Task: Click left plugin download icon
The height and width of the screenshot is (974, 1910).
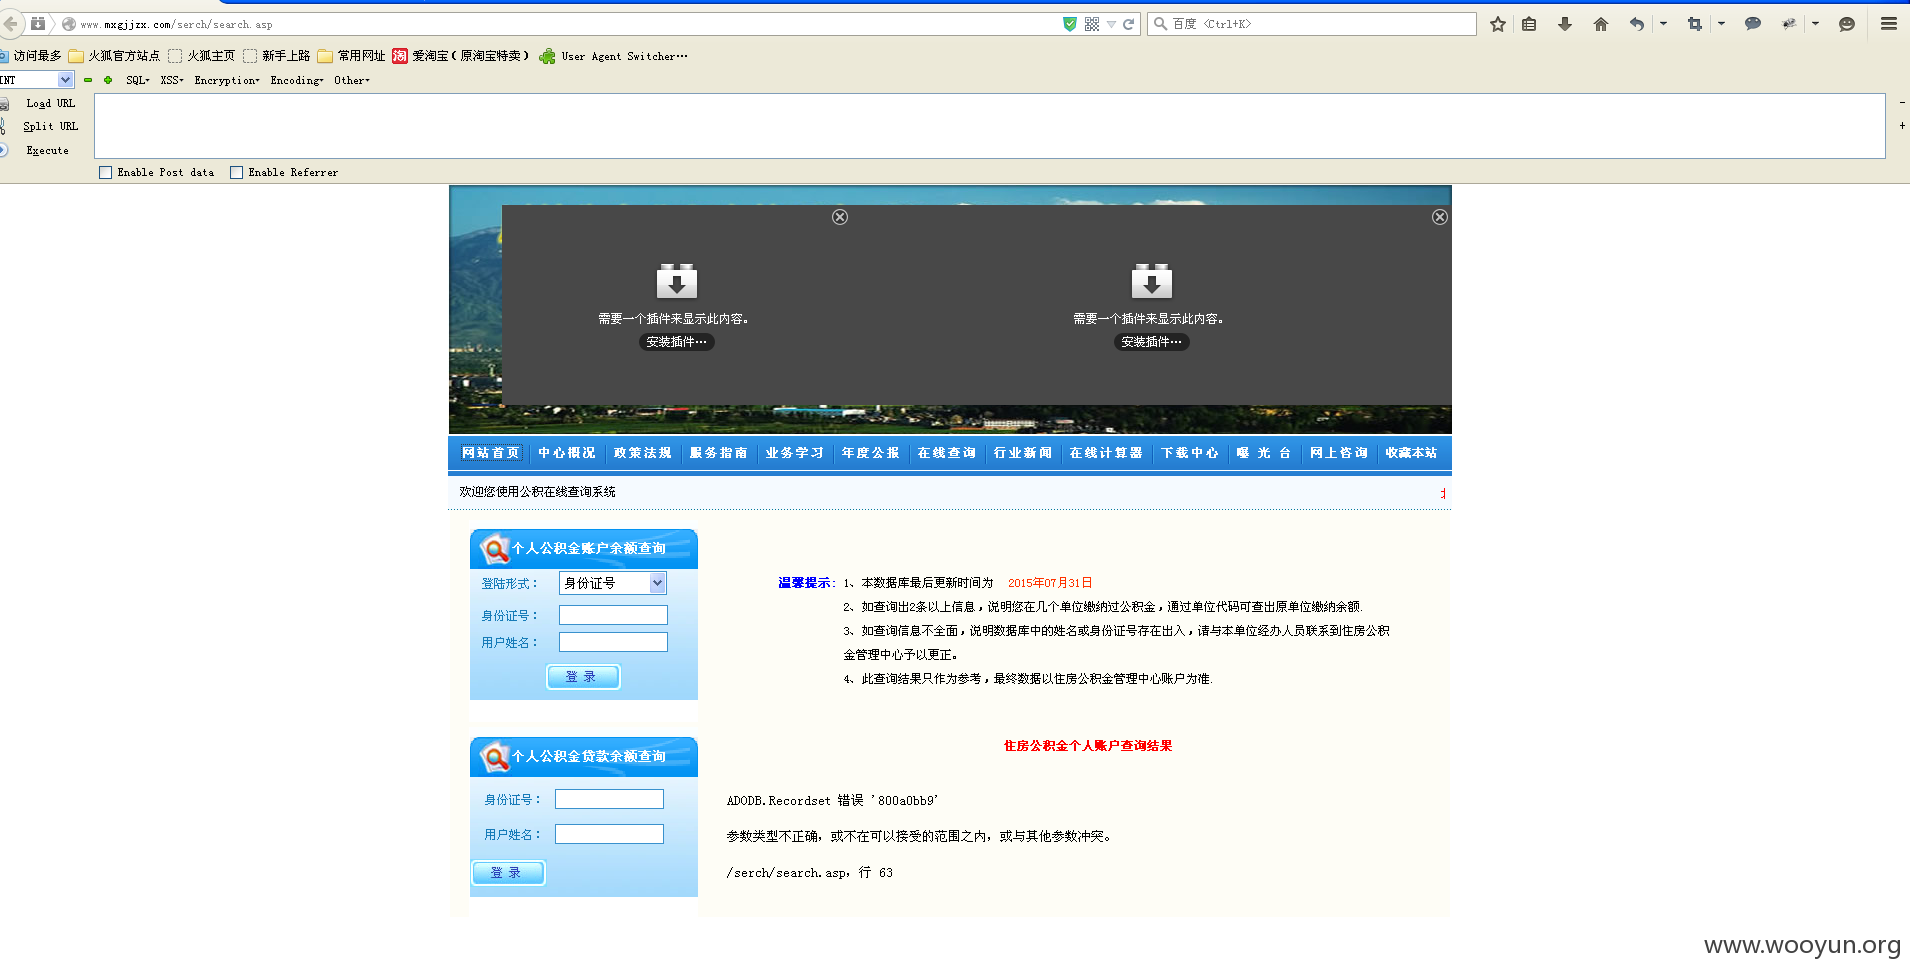Action: pos(676,281)
